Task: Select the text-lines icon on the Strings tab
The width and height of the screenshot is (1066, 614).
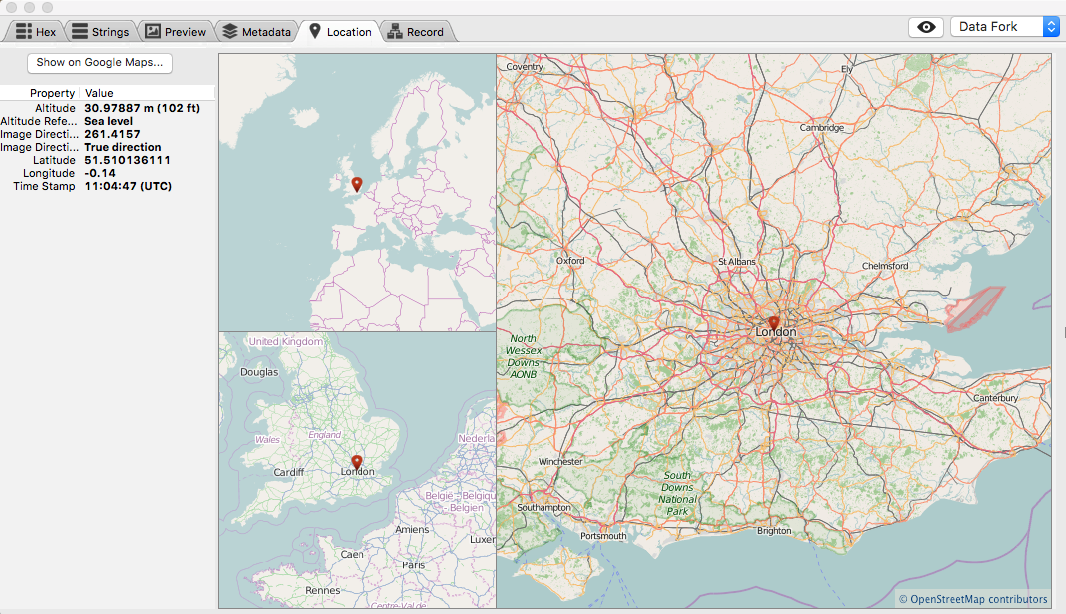Action: pyautogui.click(x=79, y=31)
